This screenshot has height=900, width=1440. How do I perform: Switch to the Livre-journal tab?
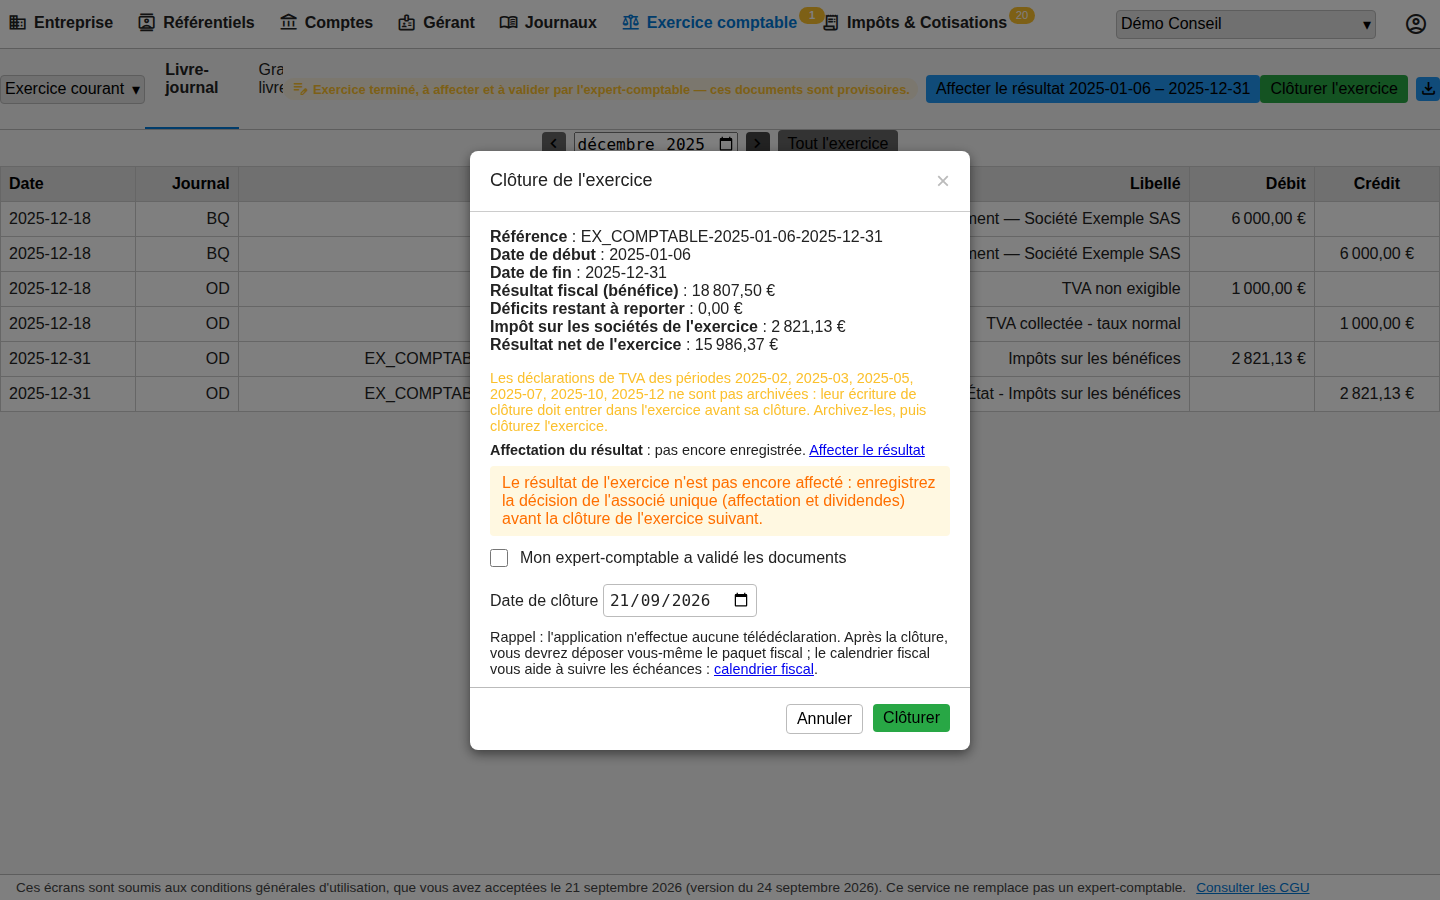click(192, 79)
